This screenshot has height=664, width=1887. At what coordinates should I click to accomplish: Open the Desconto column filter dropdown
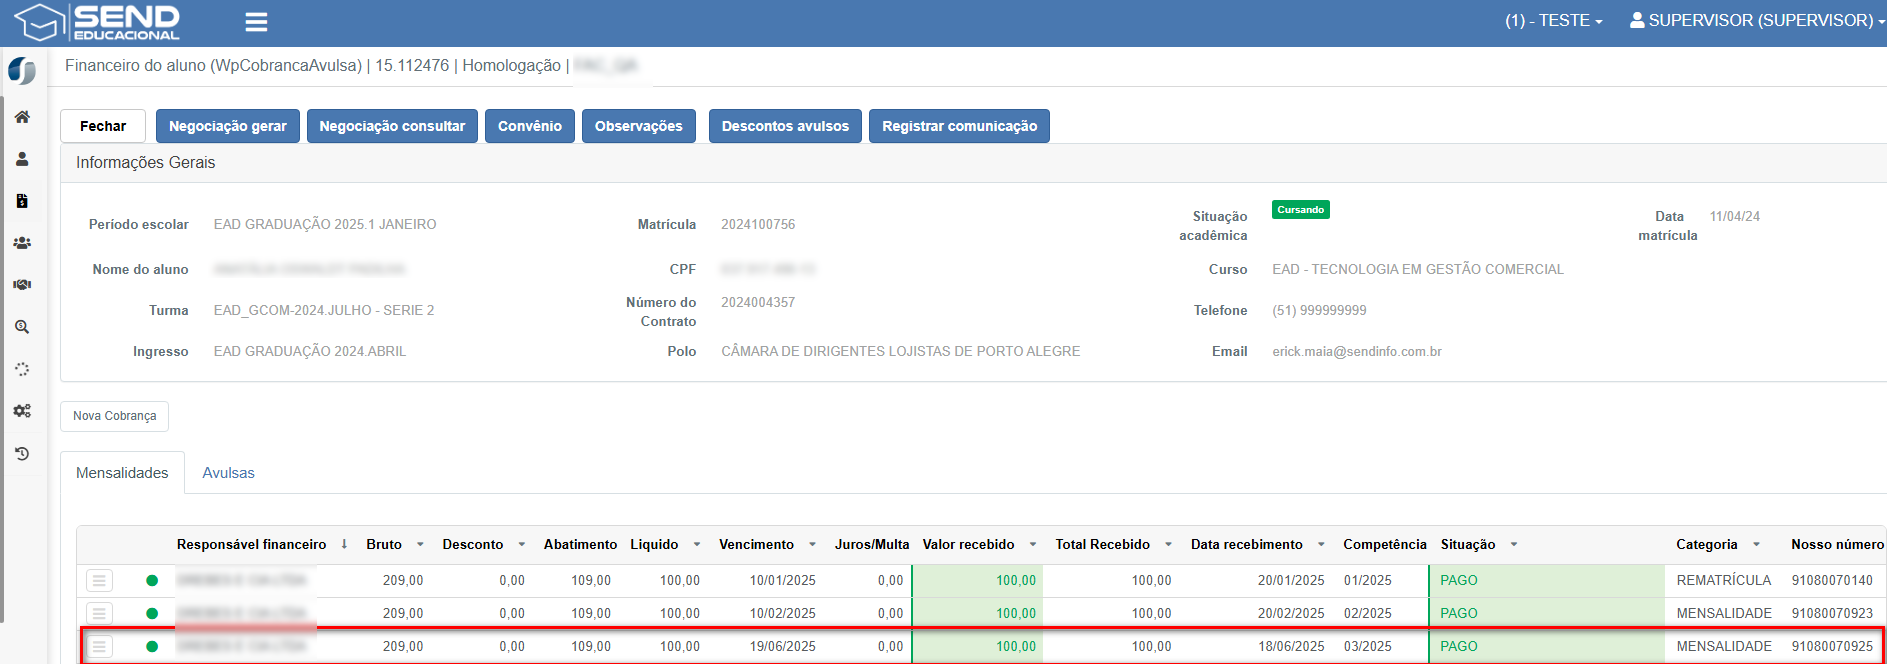click(521, 544)
